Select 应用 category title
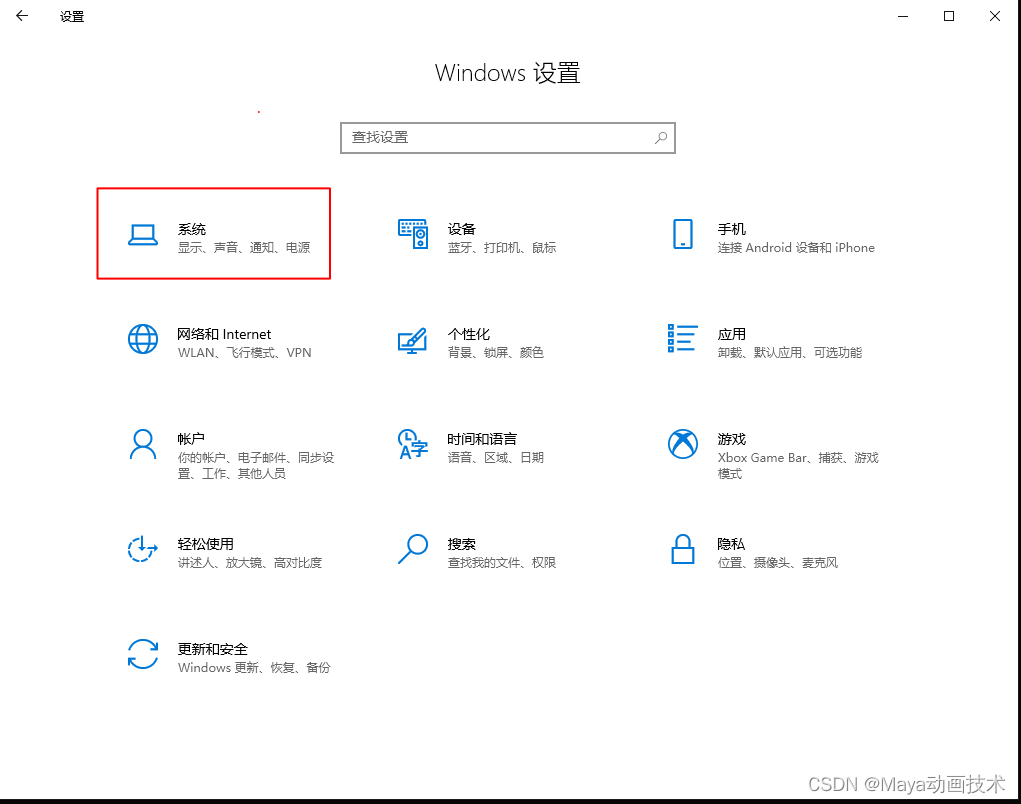1021x804 pixels. [731, 334]
